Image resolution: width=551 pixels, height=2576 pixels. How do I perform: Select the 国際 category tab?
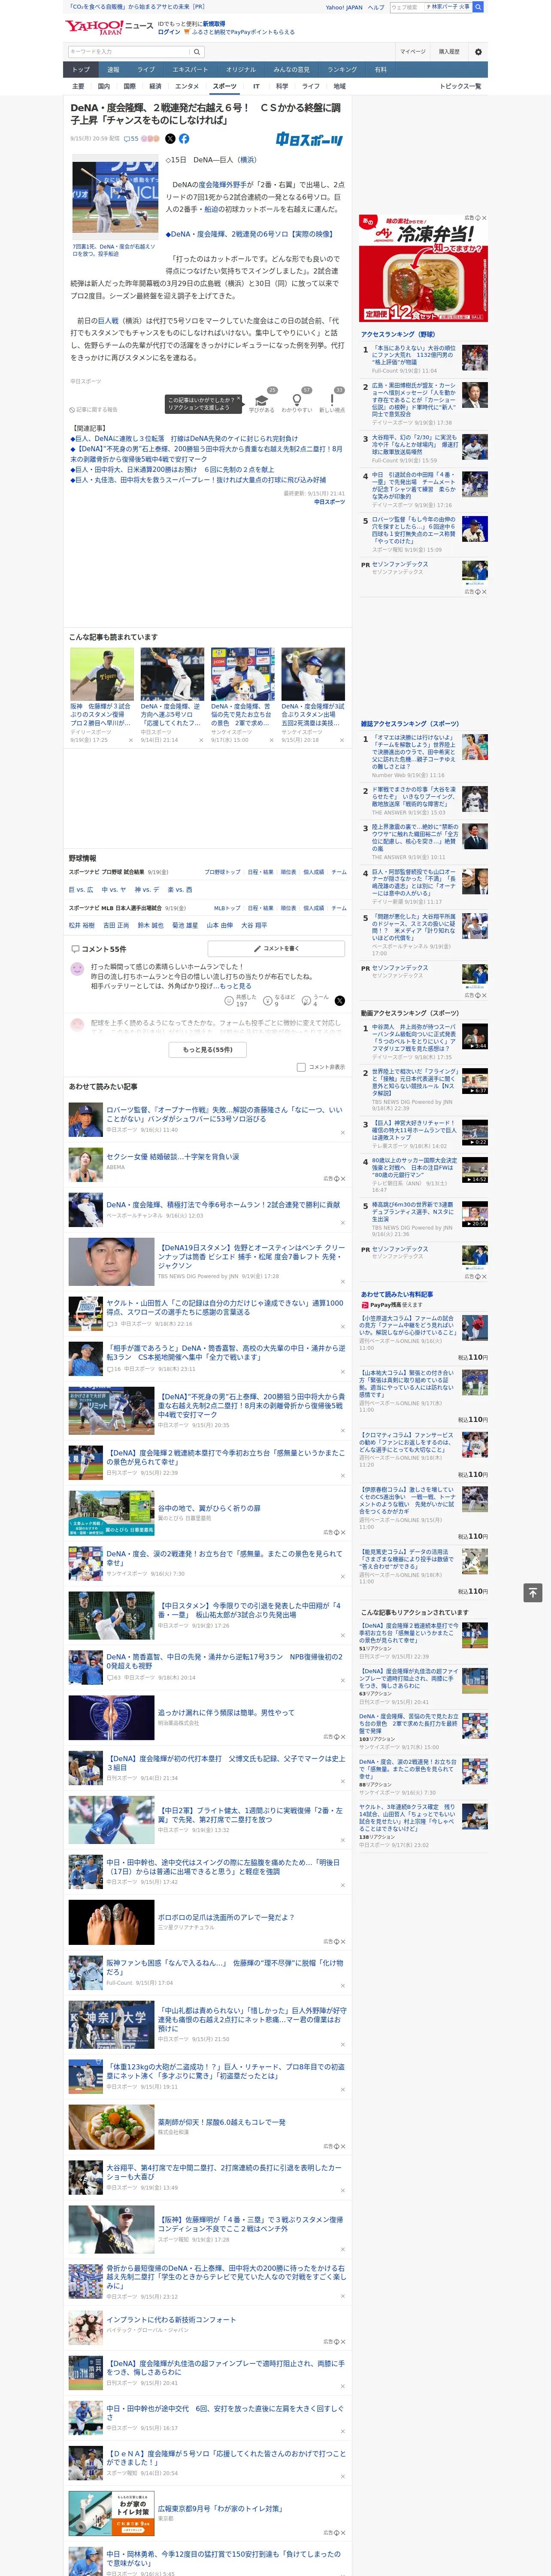pyautogui.click(x=129, y=86)
